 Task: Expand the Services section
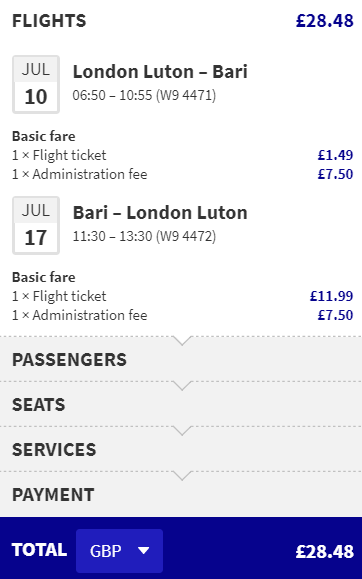[x=181, y=449]
